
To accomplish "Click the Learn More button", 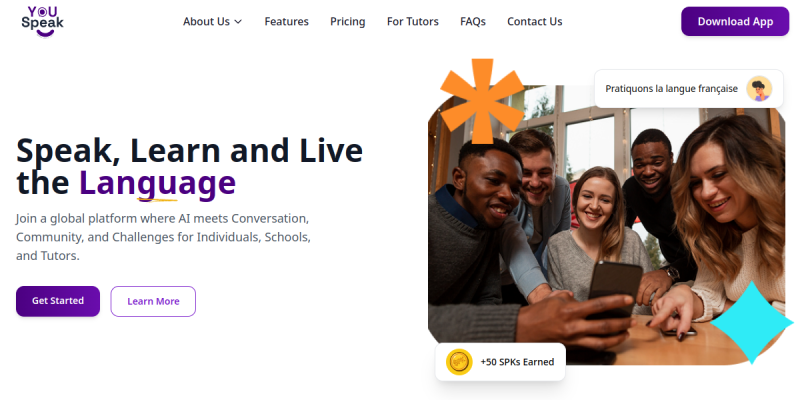I will 153,301.
